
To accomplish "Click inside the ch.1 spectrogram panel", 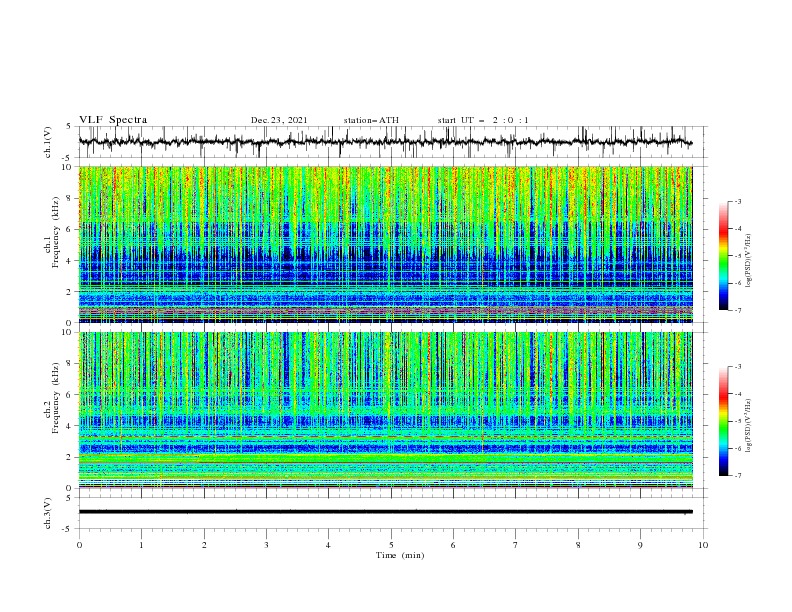I will [x=386, y=244].
